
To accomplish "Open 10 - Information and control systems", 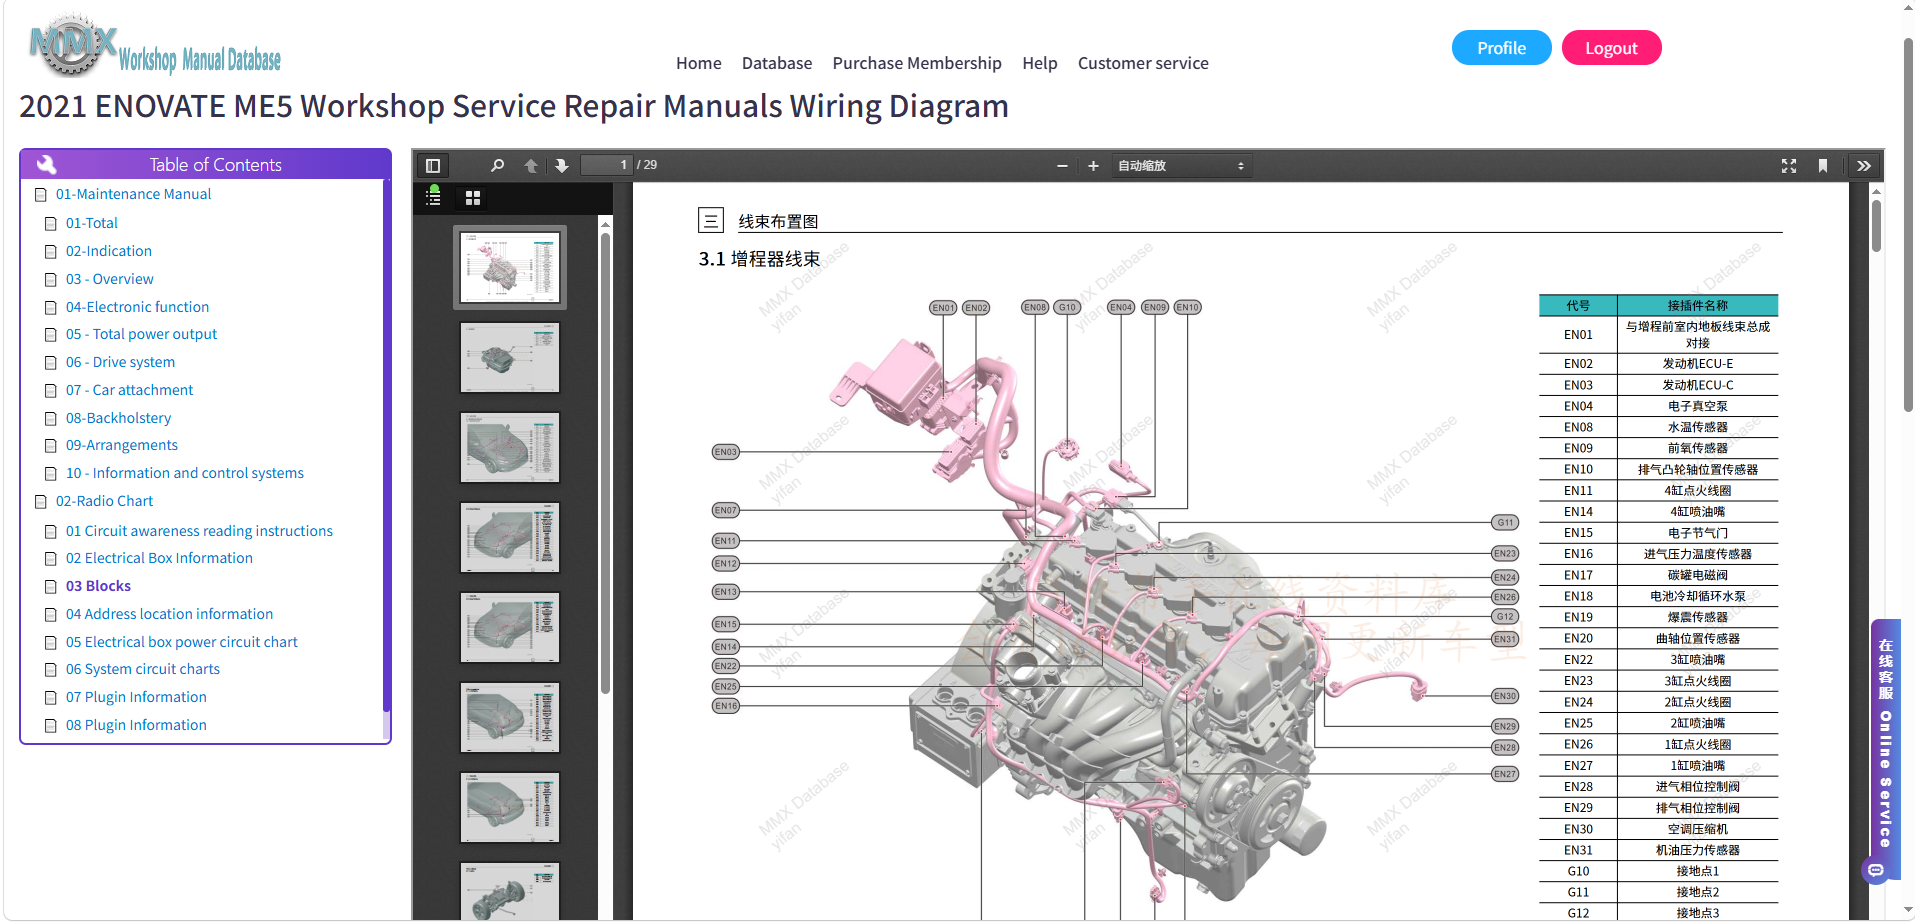I will pos(185,473).
